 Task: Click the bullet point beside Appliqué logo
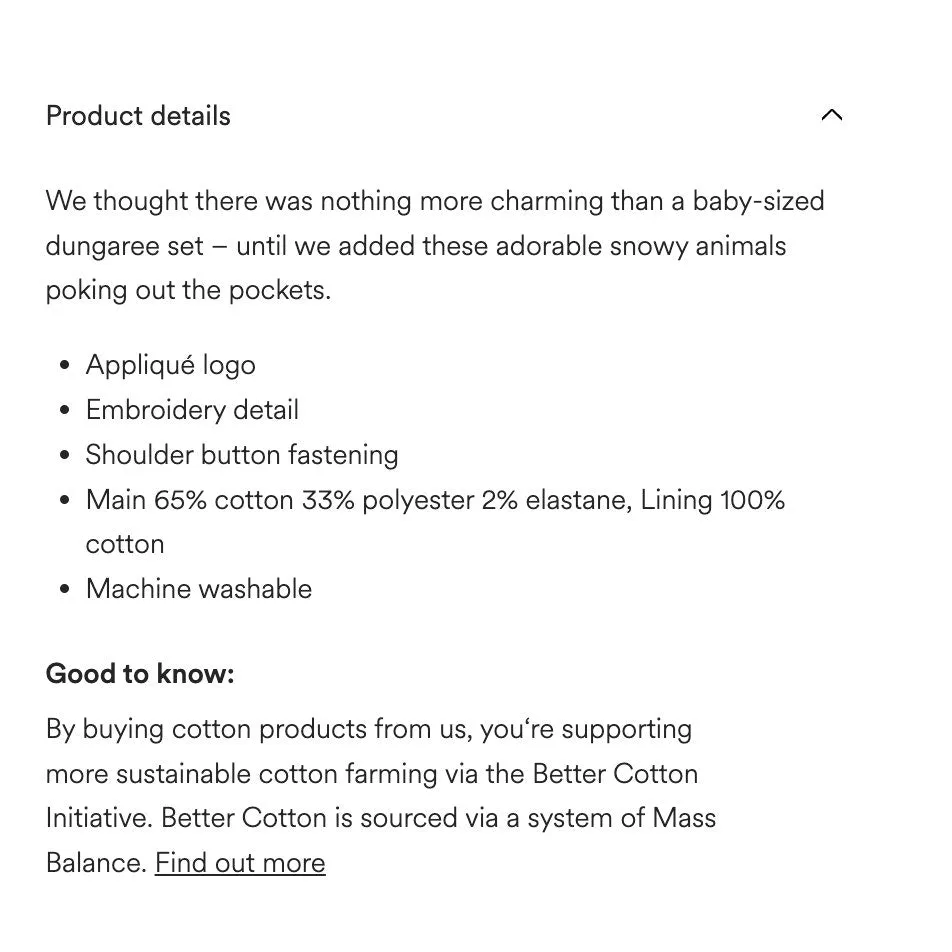tap(65, 366)
